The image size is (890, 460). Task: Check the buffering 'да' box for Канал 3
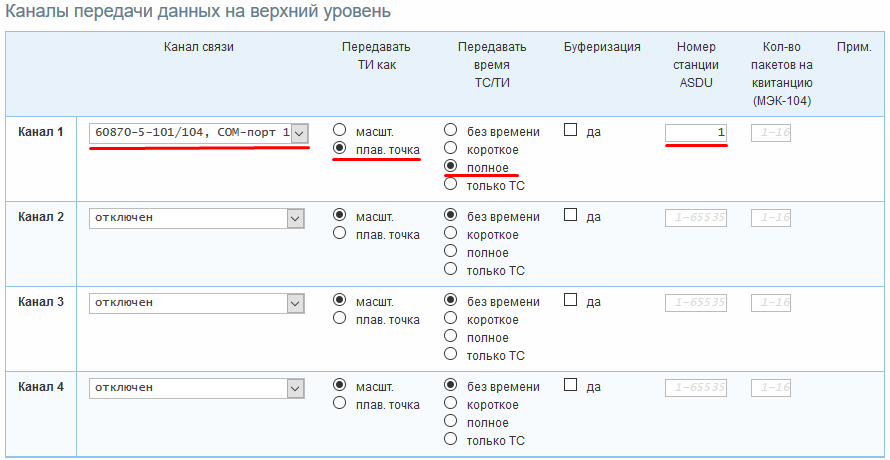coord(571,300)
